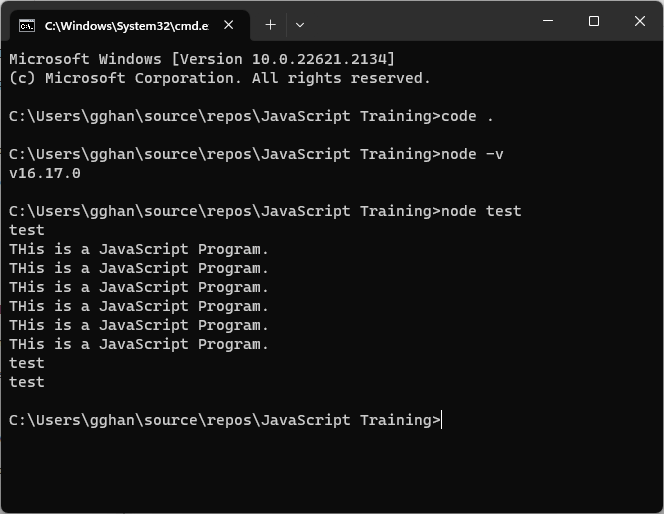Close the terminal window
Image resolution: width=664 pixels, height=514 pixels.
[639, 21]
